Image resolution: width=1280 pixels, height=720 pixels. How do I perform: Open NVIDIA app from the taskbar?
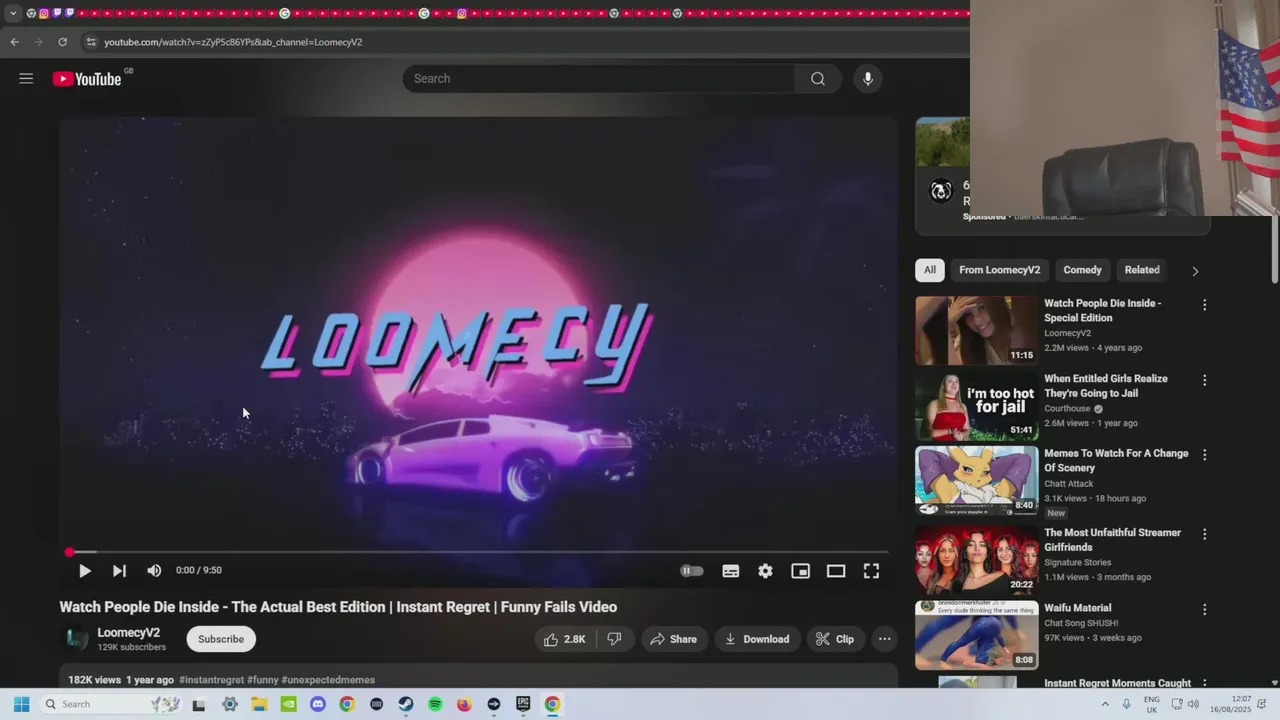(288, 704)
